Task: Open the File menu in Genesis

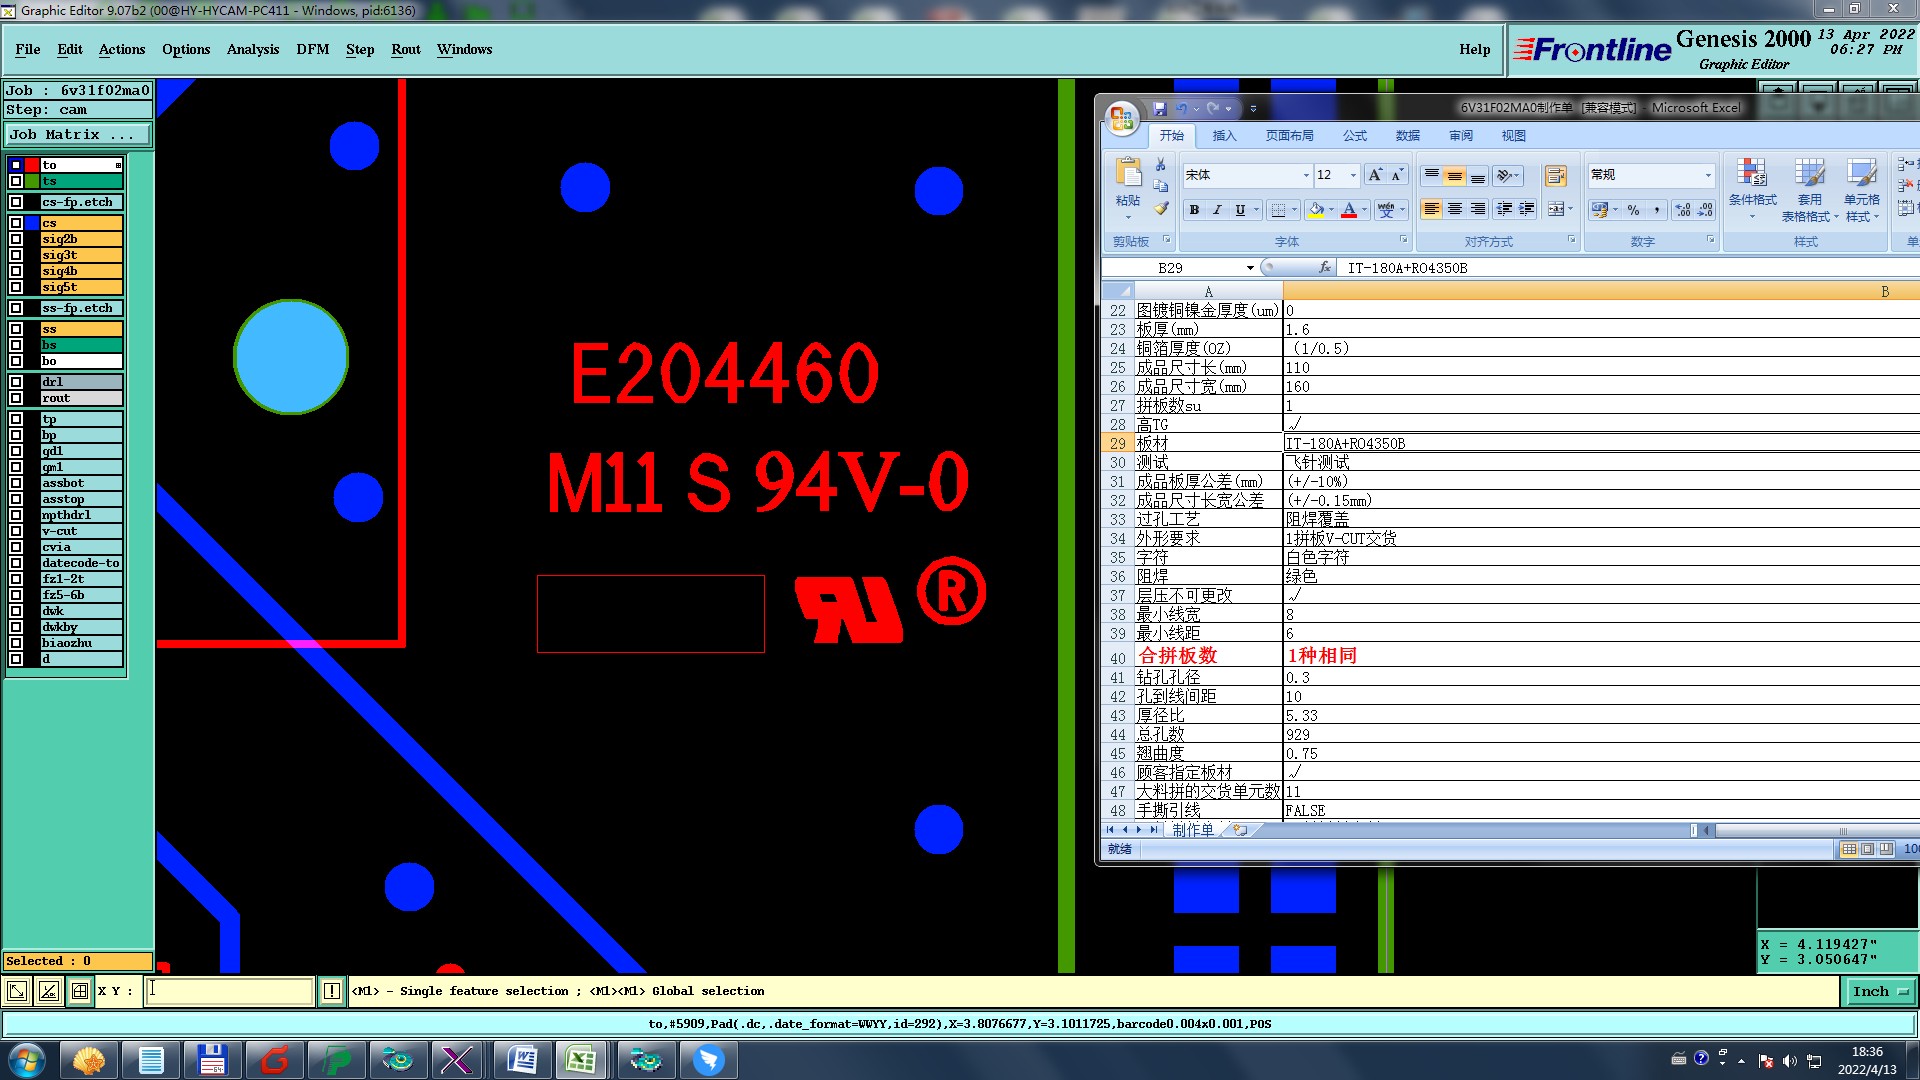Action: 28,49
